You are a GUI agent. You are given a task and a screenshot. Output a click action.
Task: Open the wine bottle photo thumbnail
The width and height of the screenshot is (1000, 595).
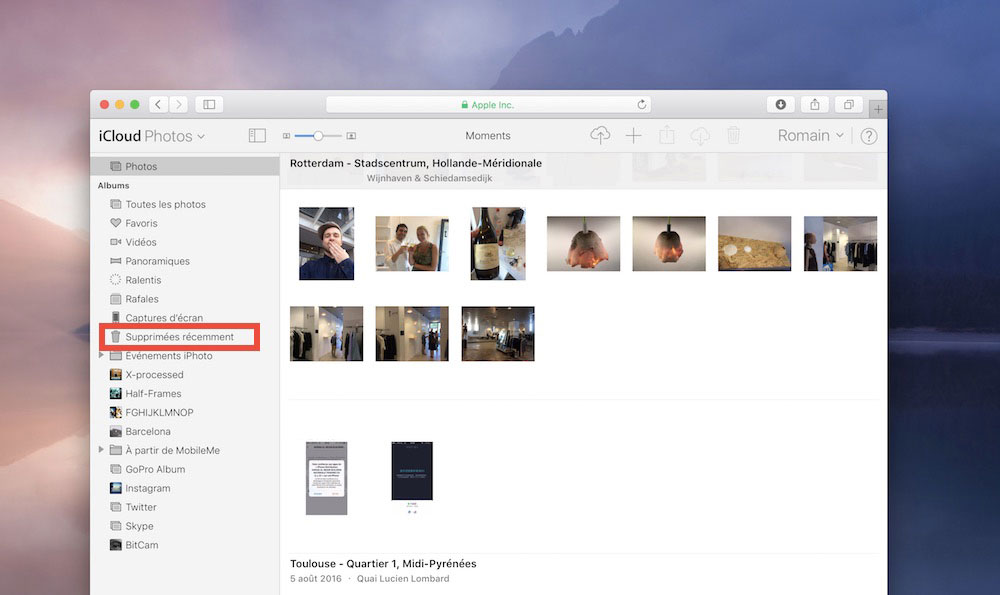498,243
